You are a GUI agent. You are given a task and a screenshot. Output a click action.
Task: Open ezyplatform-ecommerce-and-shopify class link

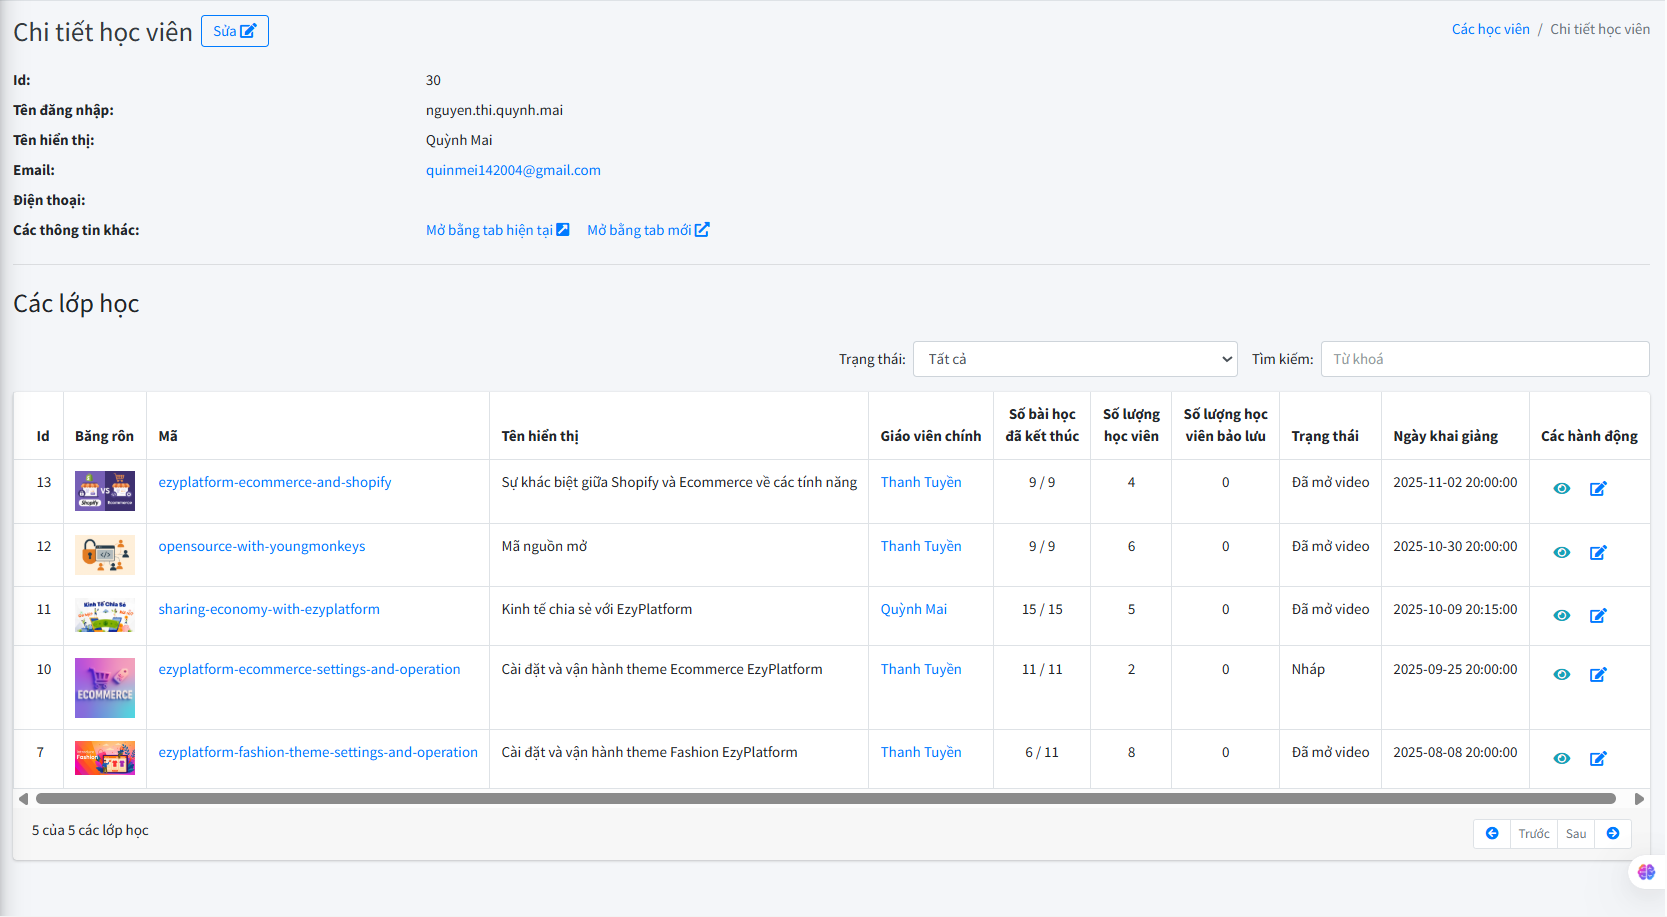coord(275,482)
